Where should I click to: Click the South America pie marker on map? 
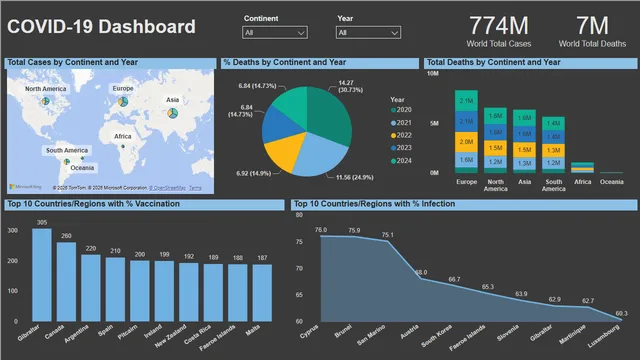click(67, 162)
